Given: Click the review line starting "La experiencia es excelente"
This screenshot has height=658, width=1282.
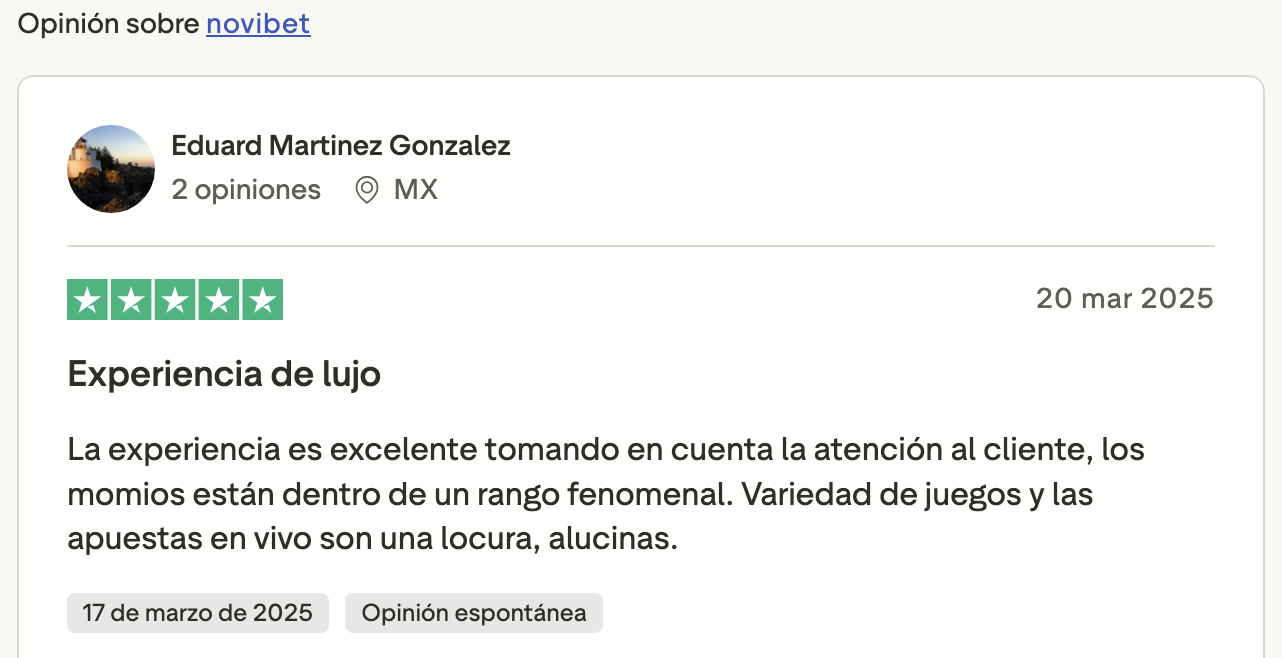Looking at the screenshot, I should (606, 450).
